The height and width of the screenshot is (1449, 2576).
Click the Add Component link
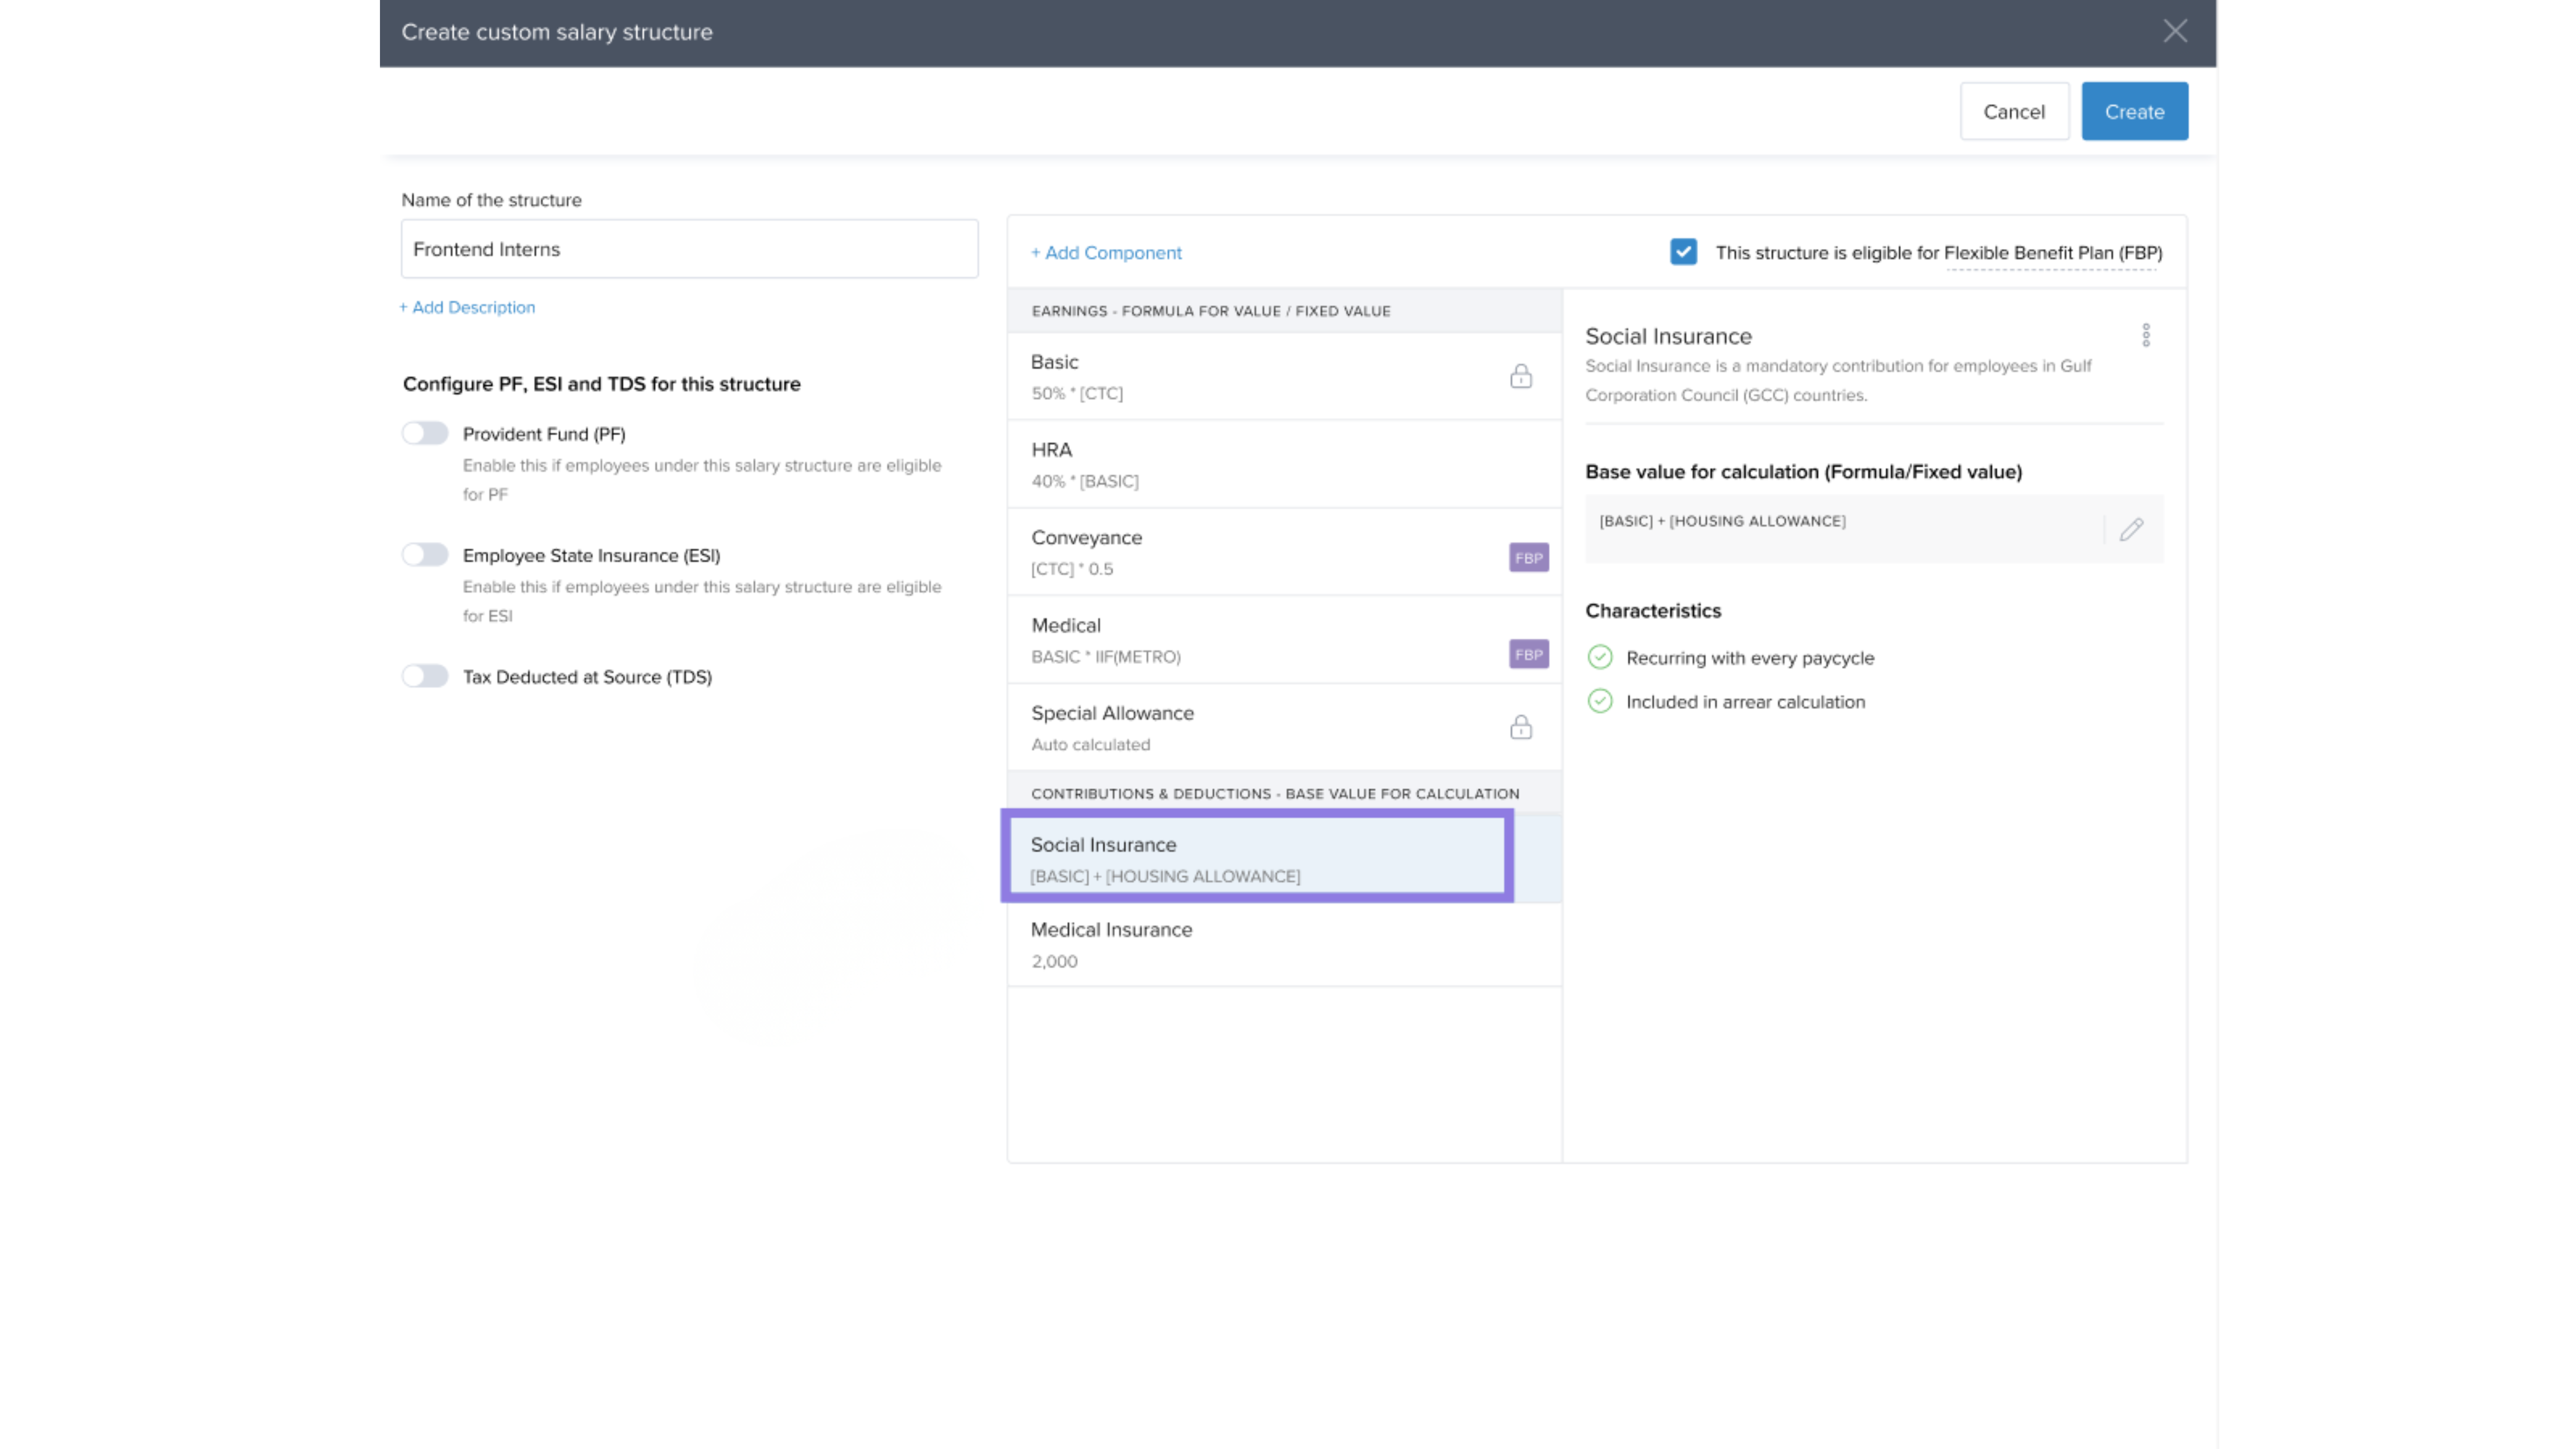[1106, 253]
